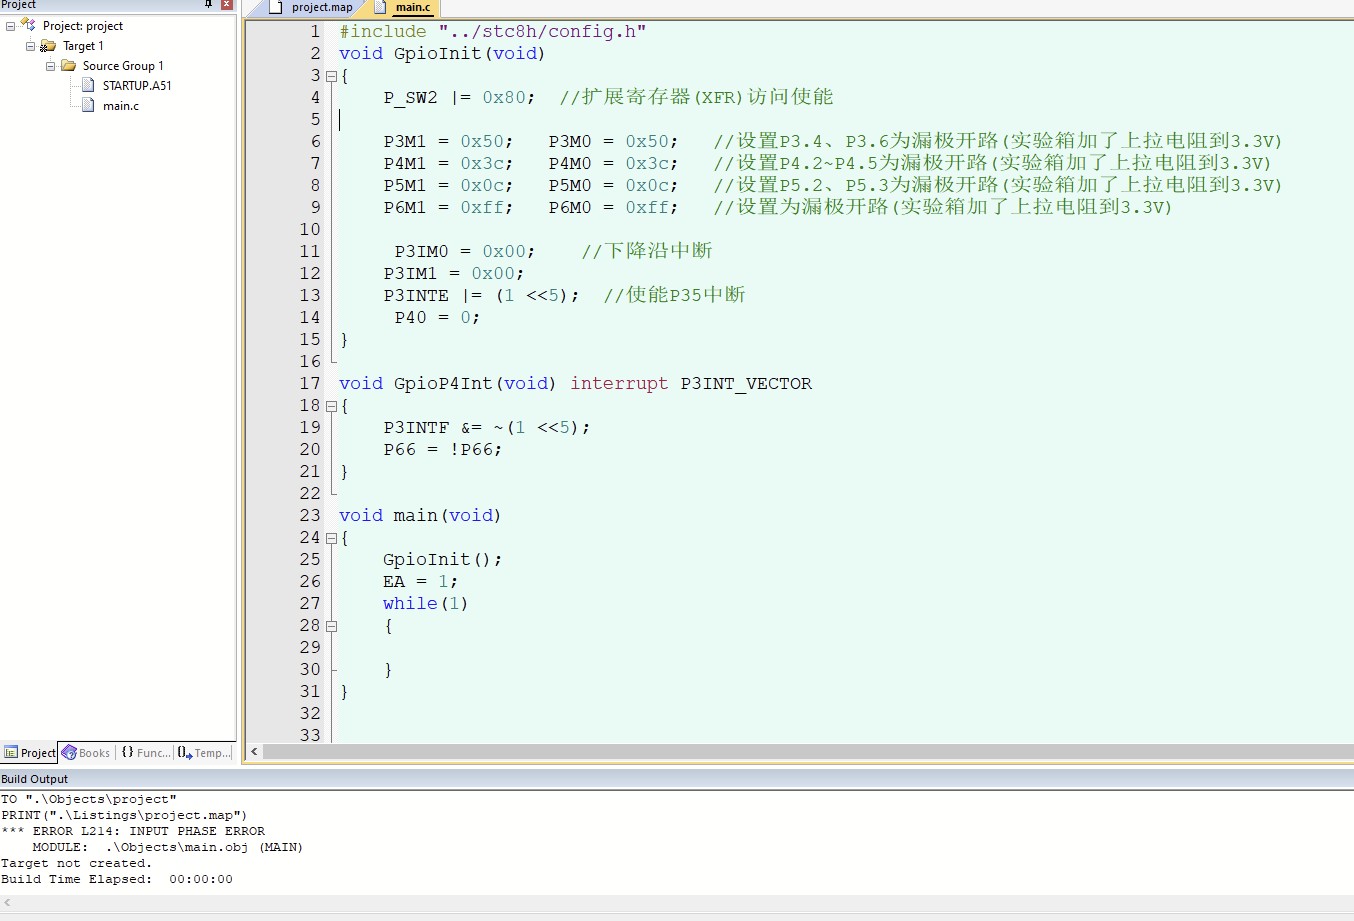Click 'Target not created.' in Build Output
The width and height of the screenshot is (1354, 921).
tap(77, 864)
